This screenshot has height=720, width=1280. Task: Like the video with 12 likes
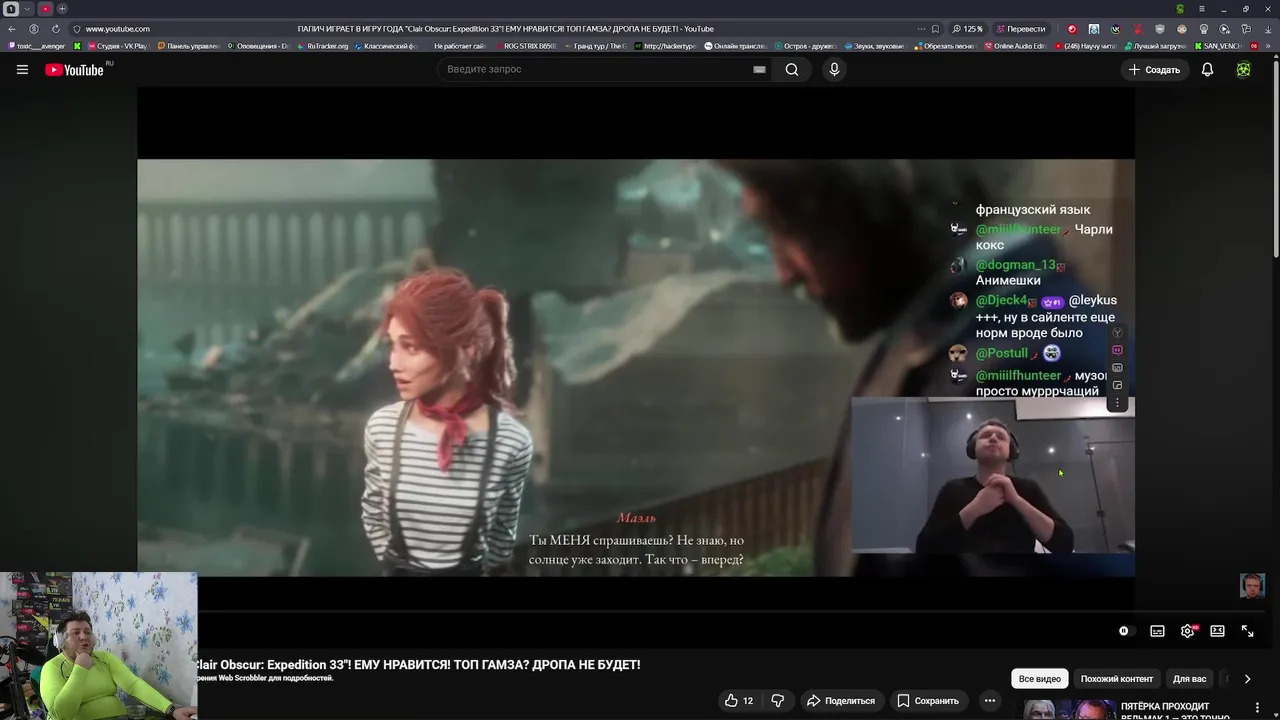click(739, 701)
